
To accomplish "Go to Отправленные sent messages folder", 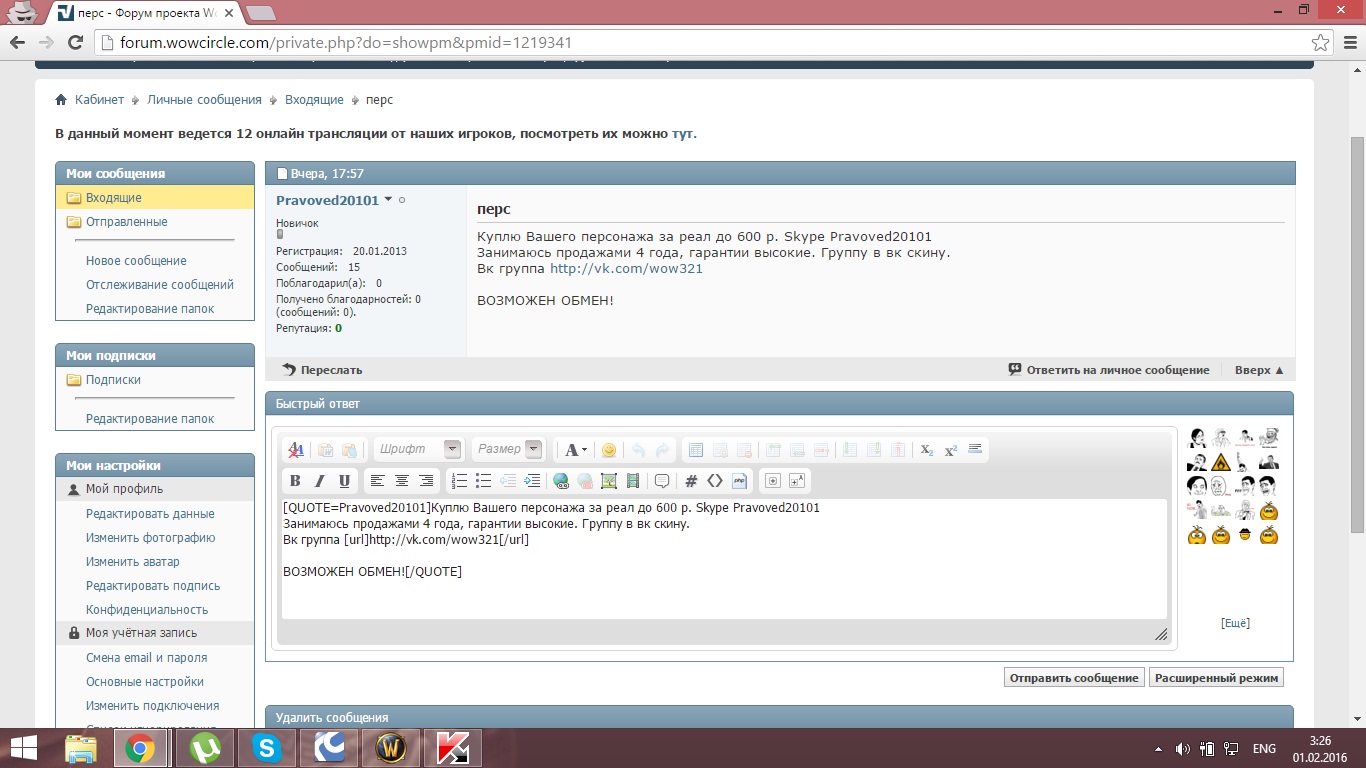I will [x=126, y=222].
